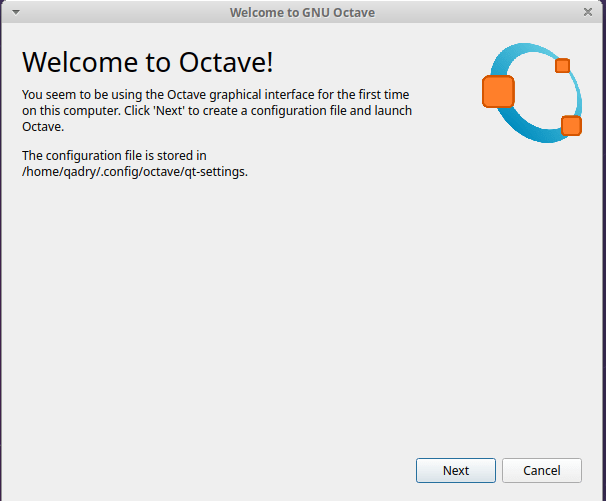Click Next to create the configuration file

pyautogui.click(x=456, y=470)
